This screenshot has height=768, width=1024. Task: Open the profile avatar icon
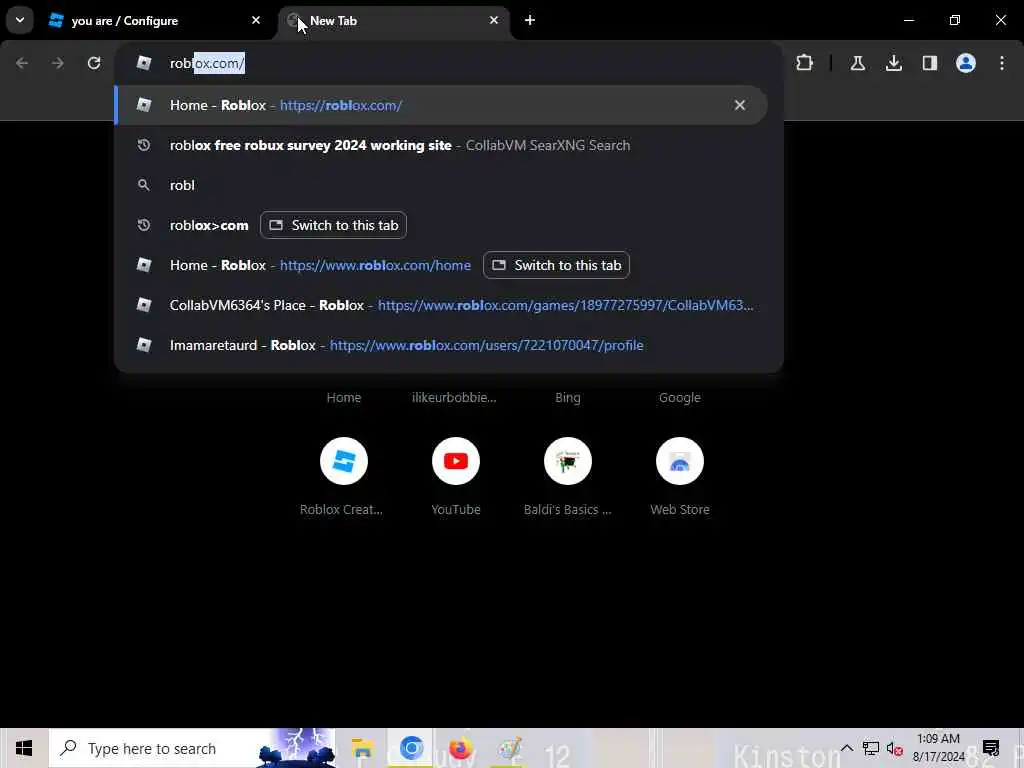(965, 63)
